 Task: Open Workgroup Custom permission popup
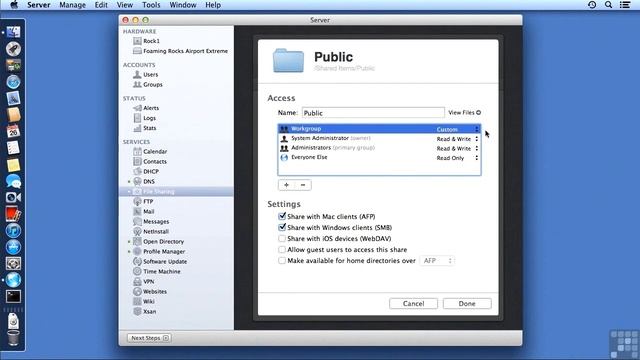pos(458,129)
